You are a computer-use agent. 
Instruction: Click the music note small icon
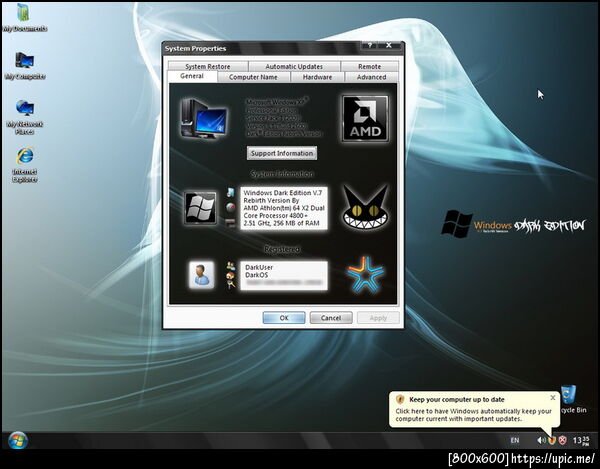point(230,192)
